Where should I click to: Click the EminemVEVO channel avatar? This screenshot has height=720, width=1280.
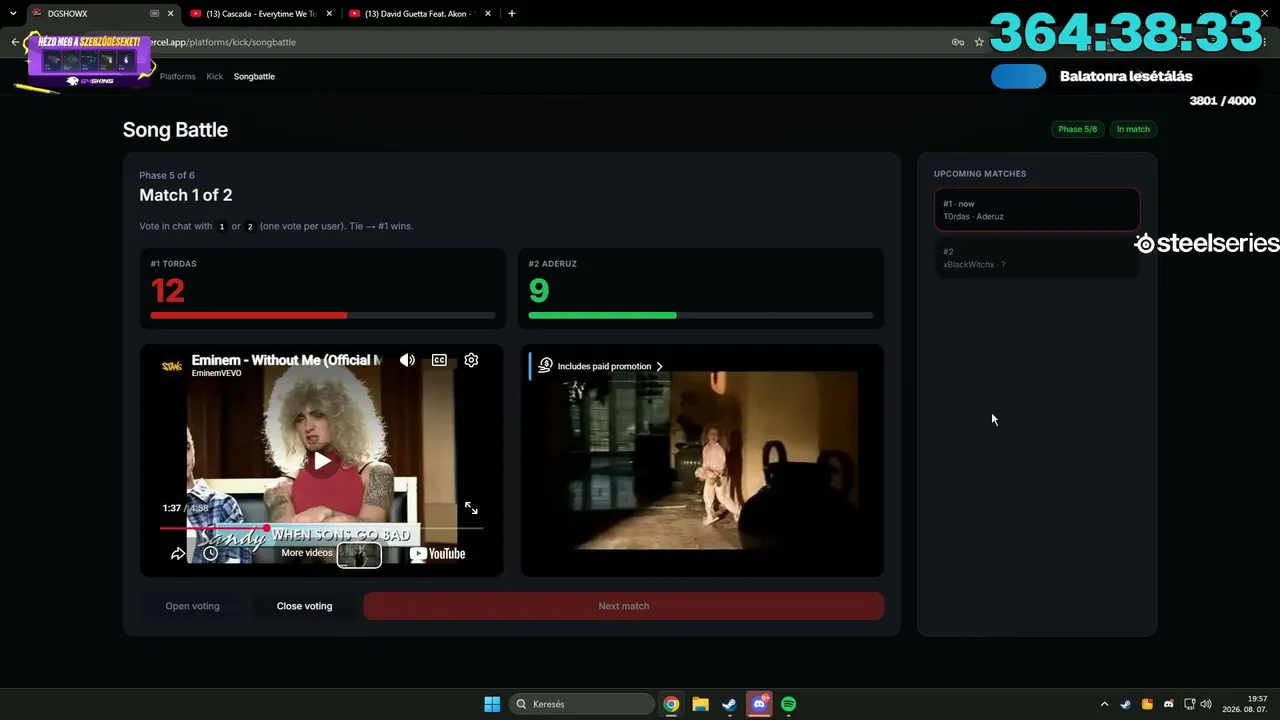click(x=172, y=366)
